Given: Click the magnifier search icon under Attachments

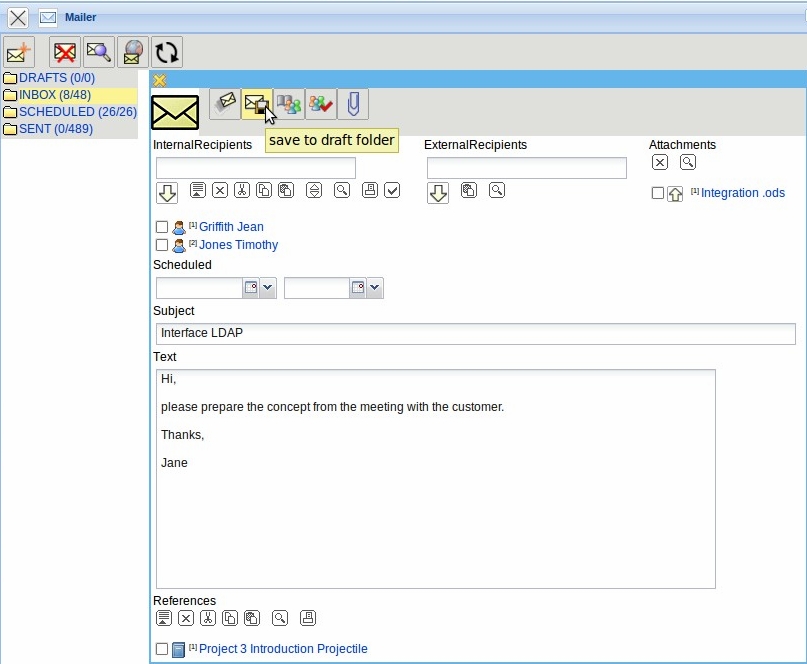Looking at the screenshot, I should [687, 162].
